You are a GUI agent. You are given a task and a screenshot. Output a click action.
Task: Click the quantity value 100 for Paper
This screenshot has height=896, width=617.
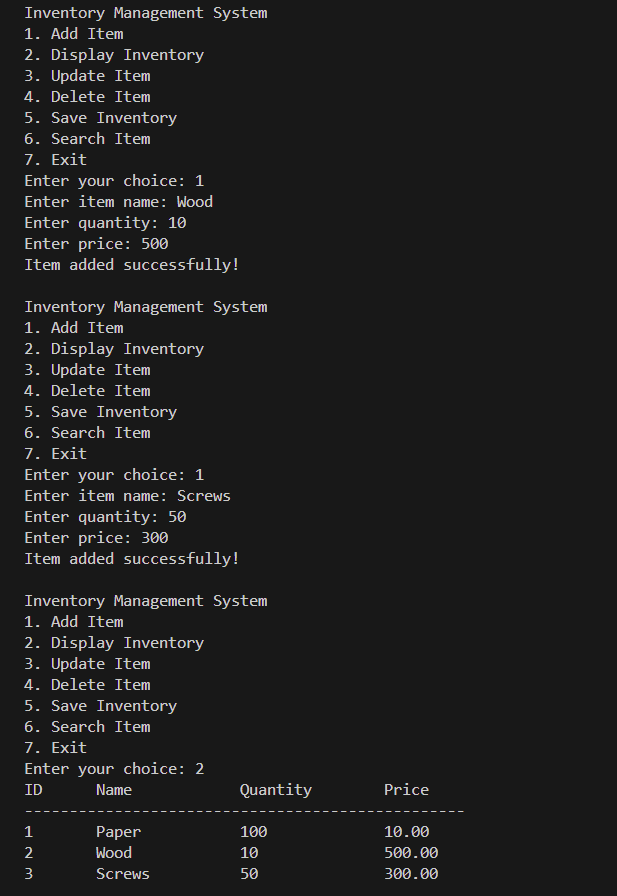[253, 832]
